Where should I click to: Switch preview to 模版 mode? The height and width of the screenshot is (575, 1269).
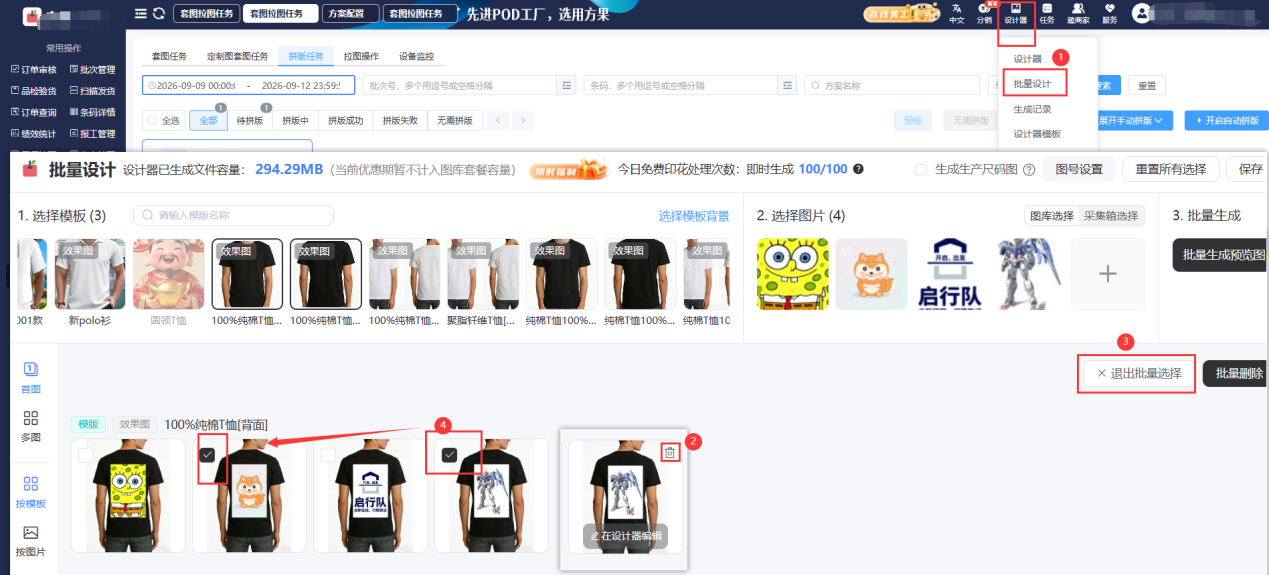[90, 424]
